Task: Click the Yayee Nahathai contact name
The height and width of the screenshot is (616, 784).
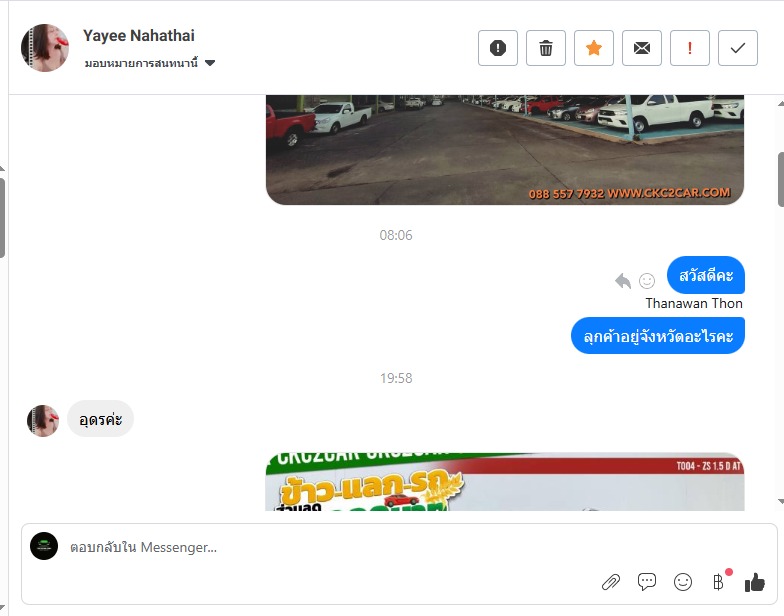Action: pos(138,36)
